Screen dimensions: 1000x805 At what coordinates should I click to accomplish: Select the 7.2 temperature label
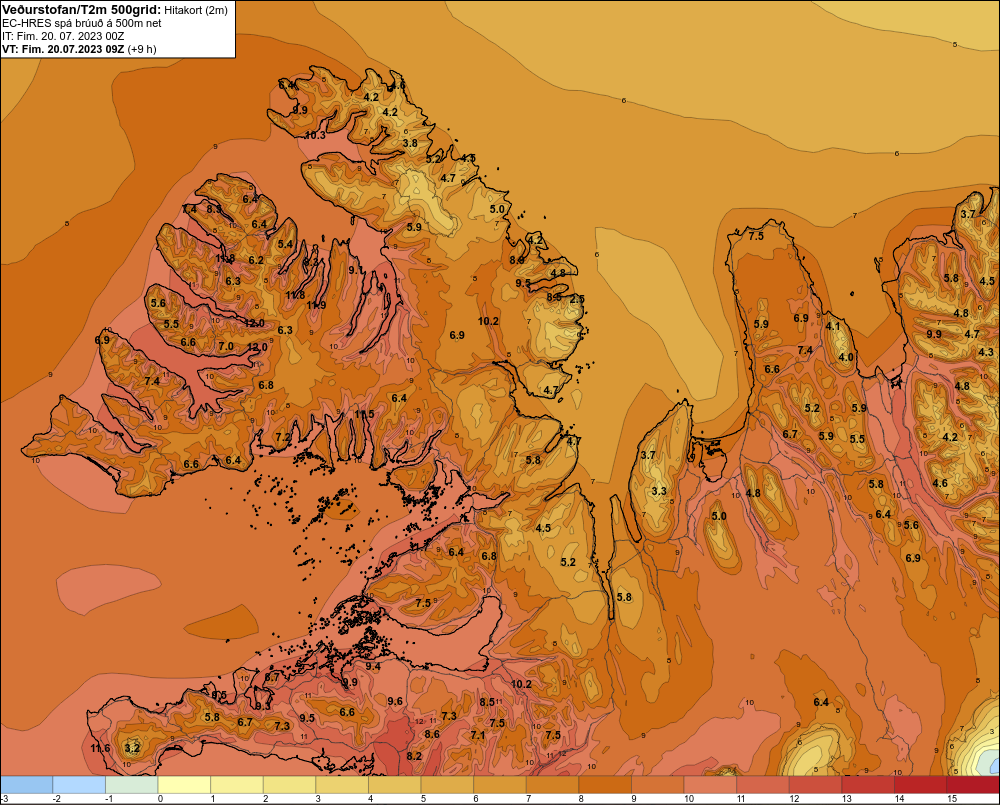[283, 438]
